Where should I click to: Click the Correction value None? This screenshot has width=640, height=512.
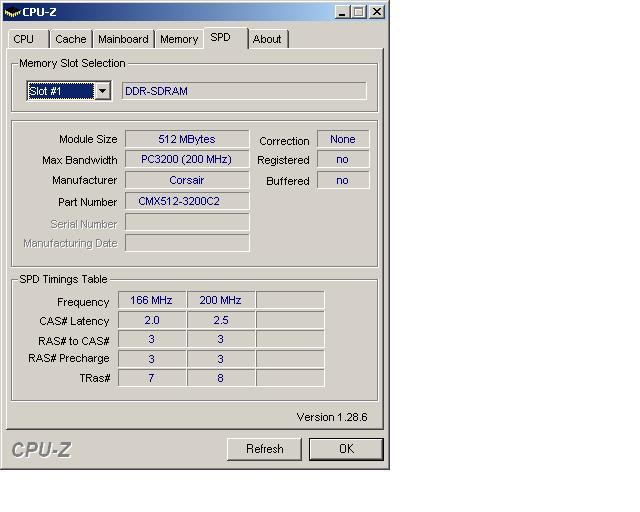pyautogui.click(x=343, y=139)
